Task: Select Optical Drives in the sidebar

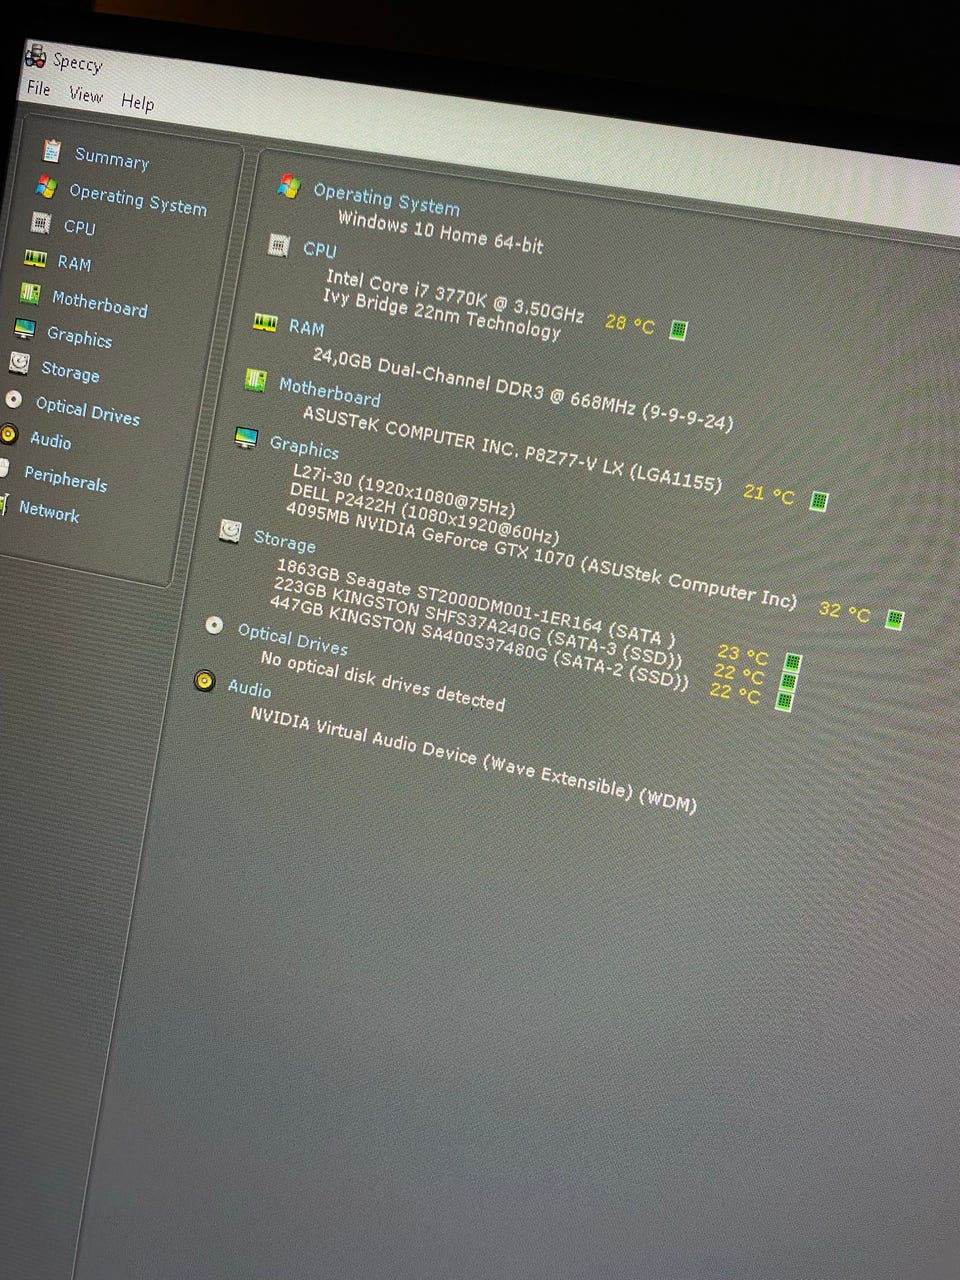Action: (88, 411)
